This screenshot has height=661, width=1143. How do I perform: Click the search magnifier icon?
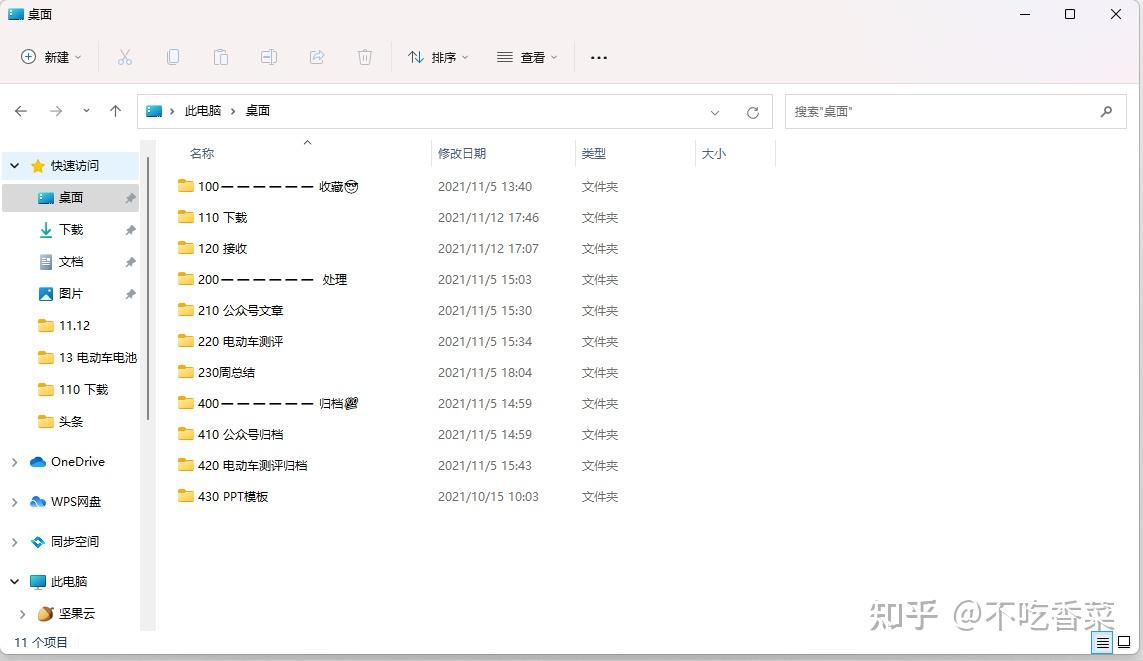click(1107, 112)
